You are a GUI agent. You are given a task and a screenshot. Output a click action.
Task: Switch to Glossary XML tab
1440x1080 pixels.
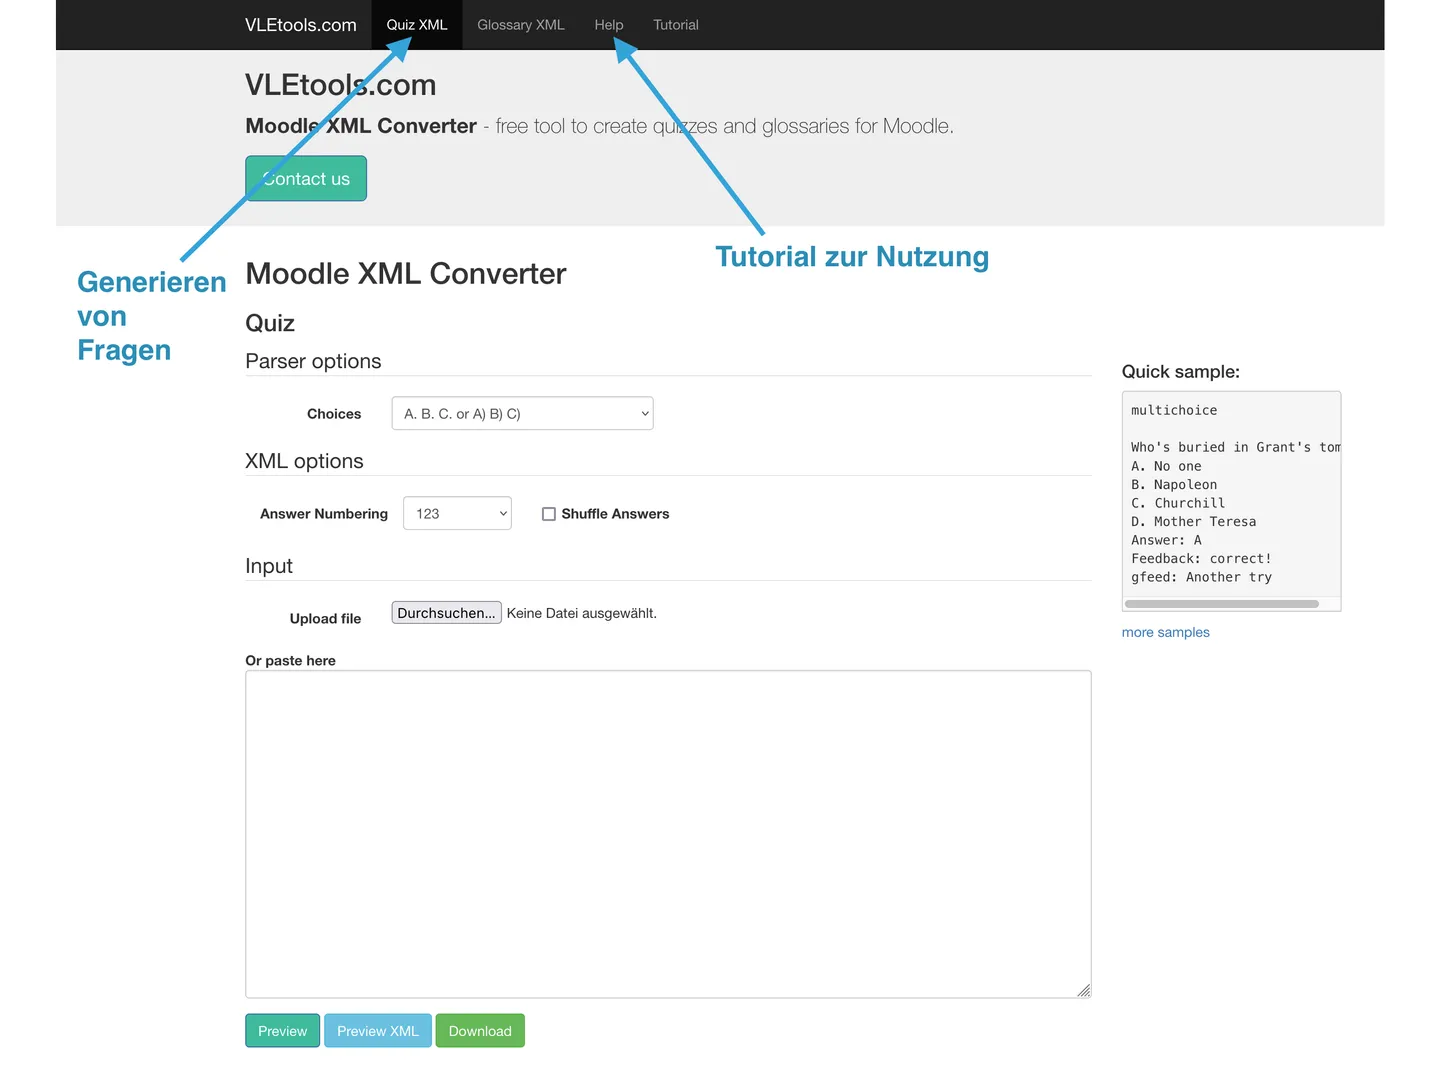(x=521, y=25)
